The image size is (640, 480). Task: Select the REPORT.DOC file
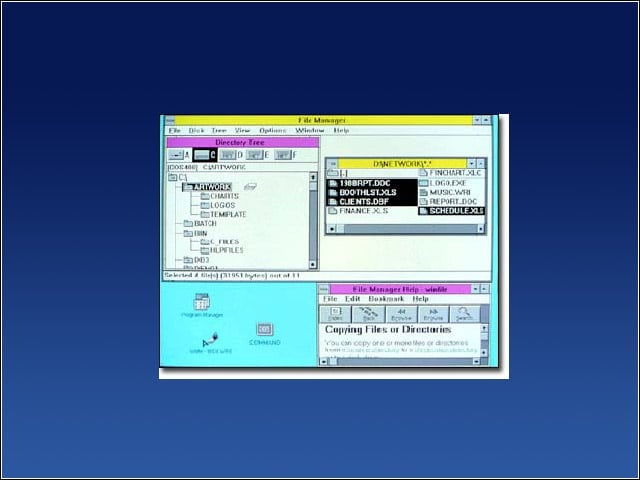pyautogui.click(x=449, y=202)
